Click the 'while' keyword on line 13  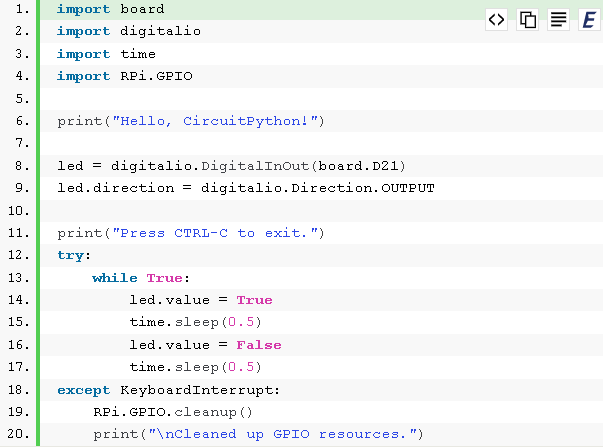click(x=115, y=278)
